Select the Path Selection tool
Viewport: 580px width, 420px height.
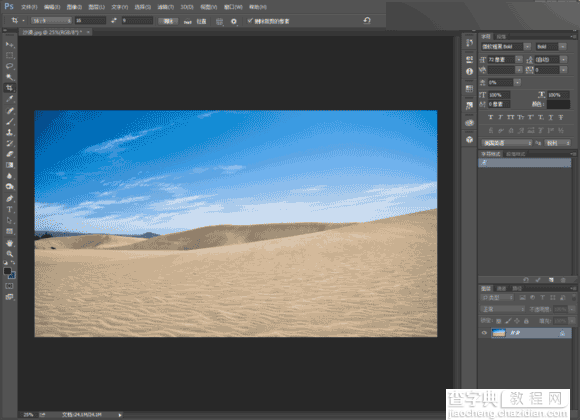click(9, 221)
